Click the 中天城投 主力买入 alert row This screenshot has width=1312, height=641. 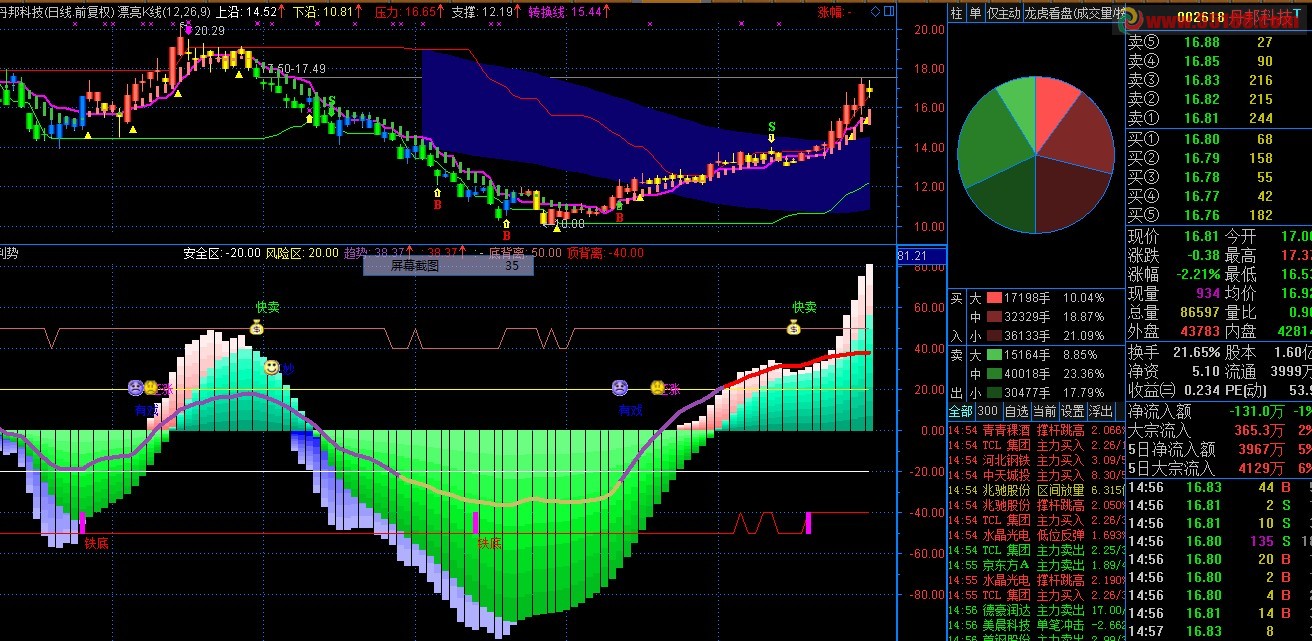[x=1035, y=475]
